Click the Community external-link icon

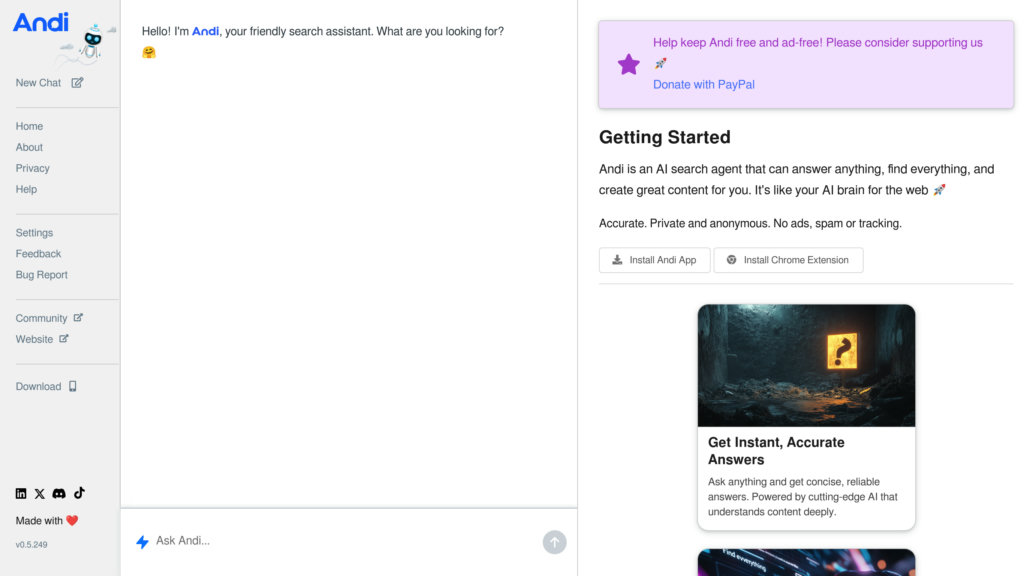[78, 317]
